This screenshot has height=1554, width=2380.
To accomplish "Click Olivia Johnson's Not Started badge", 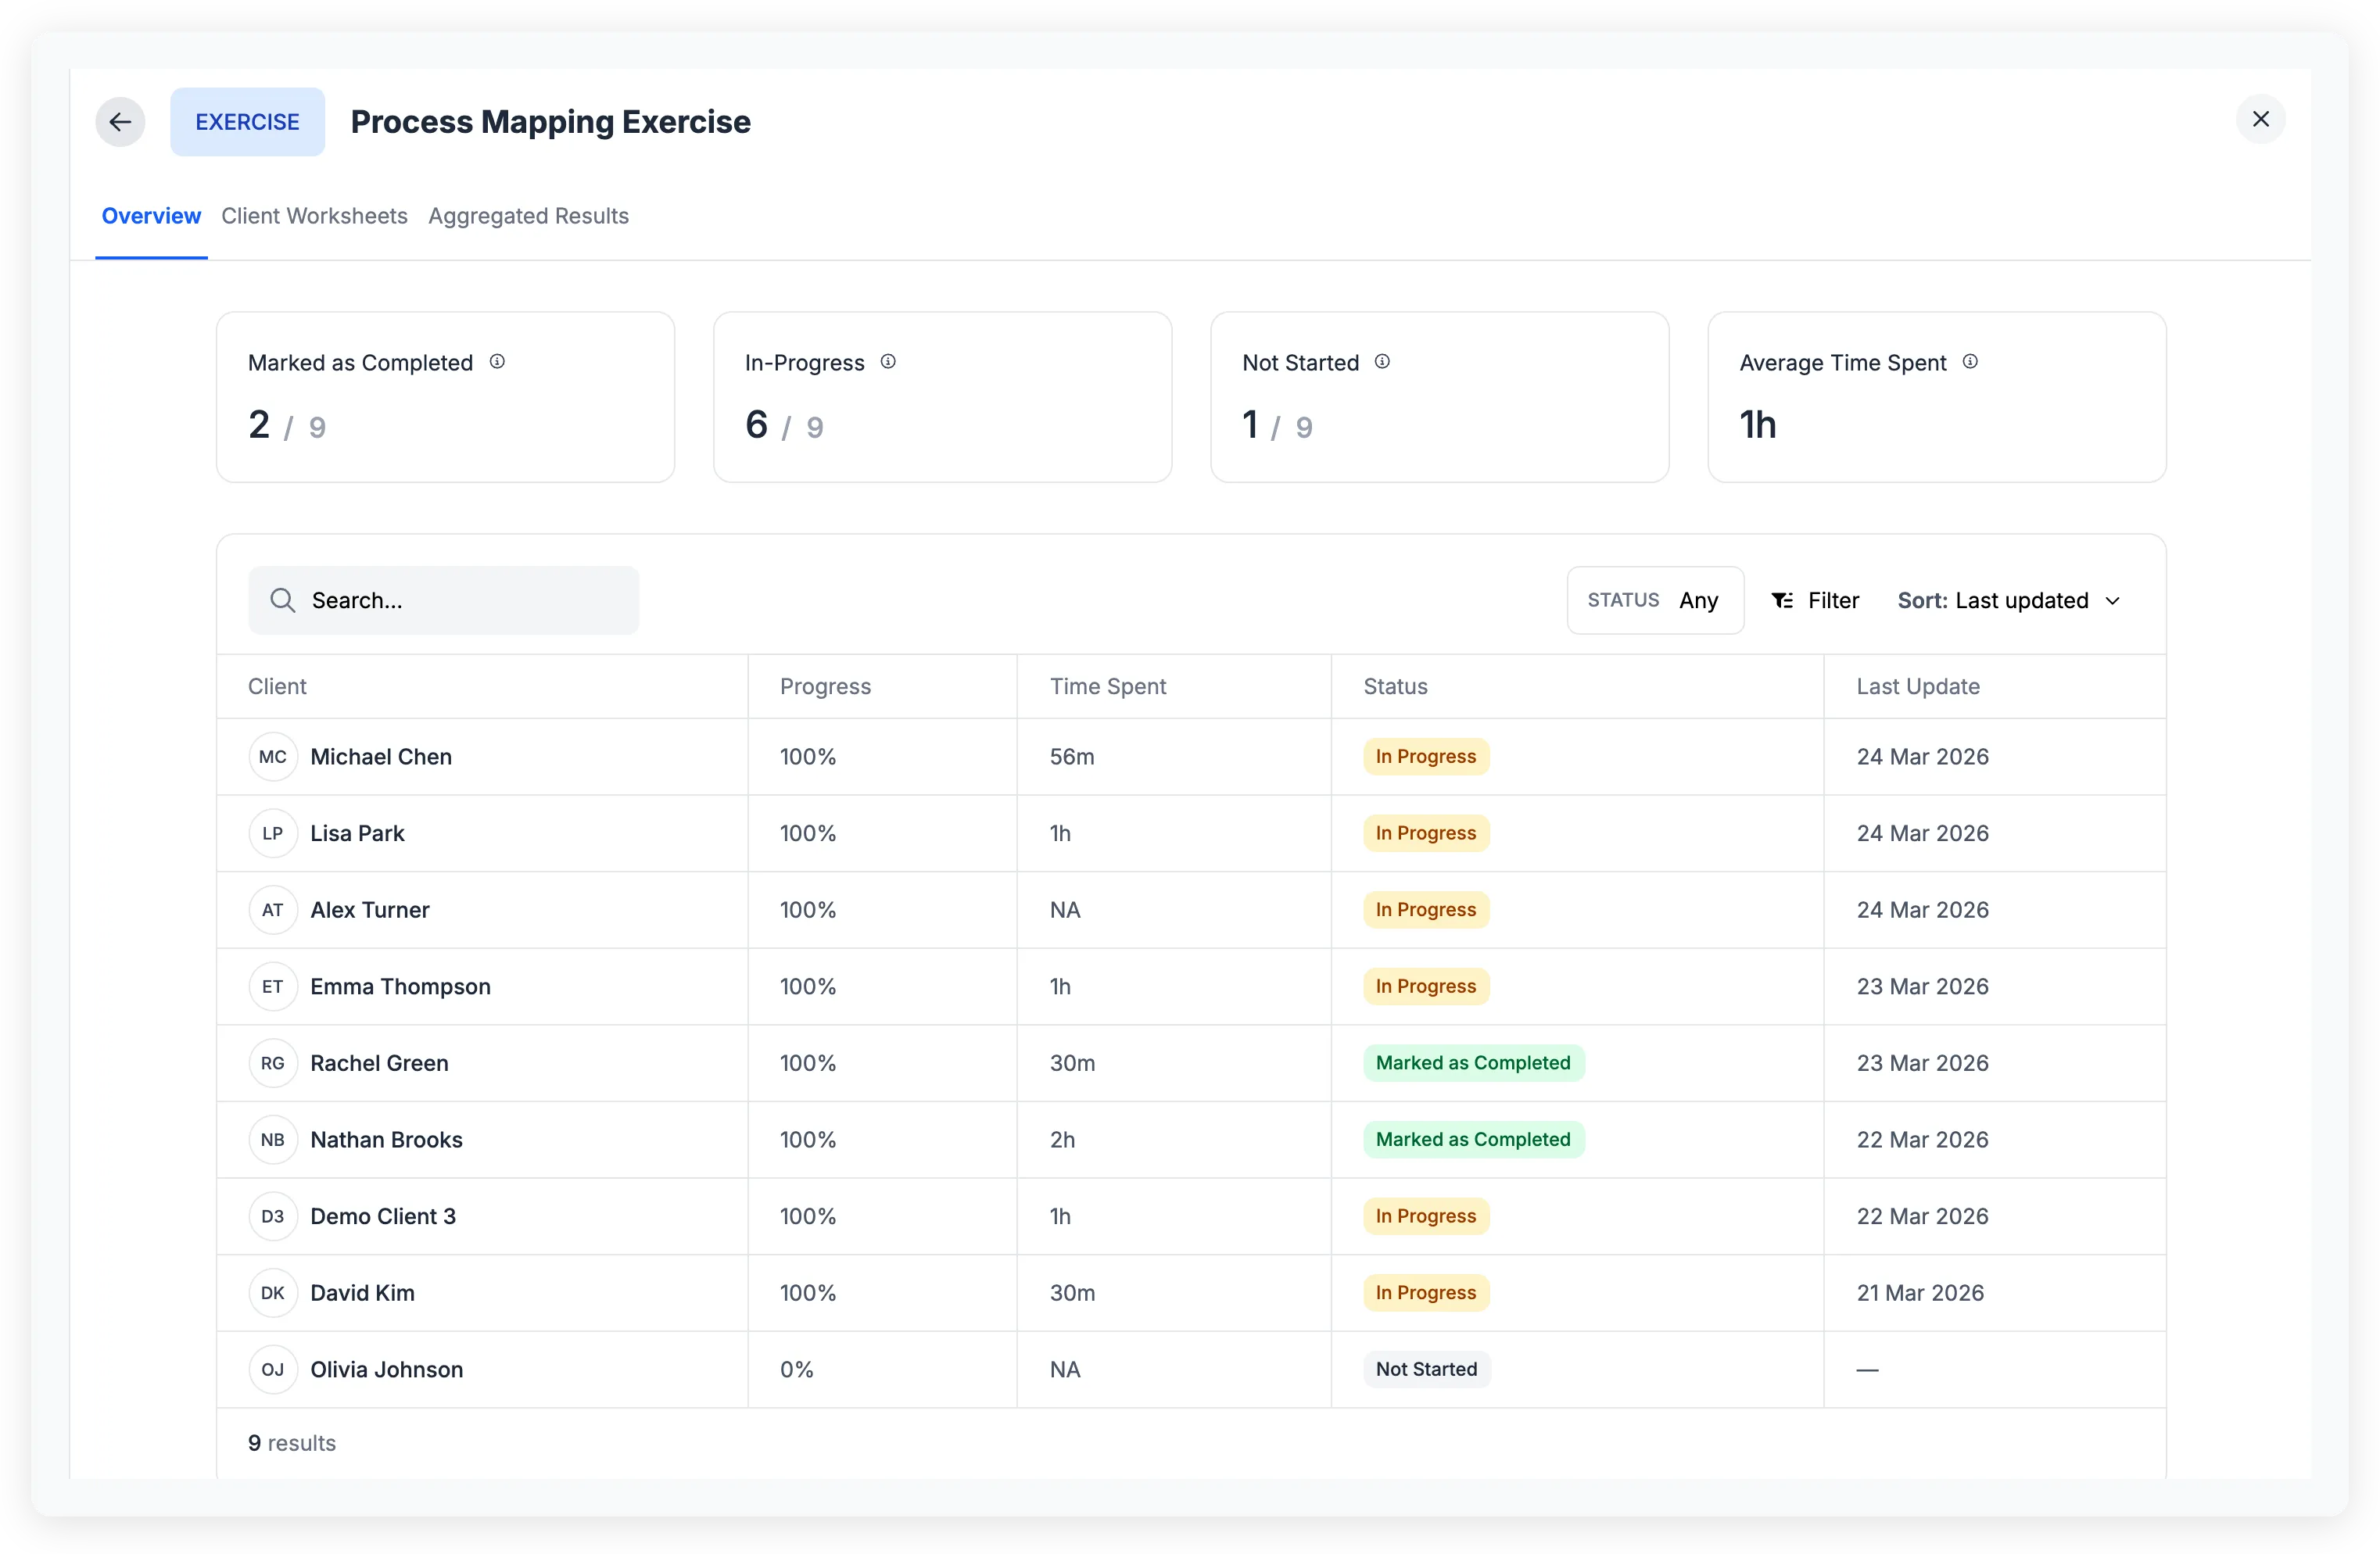I will pyautogui.click(x=1426, y=1369).
